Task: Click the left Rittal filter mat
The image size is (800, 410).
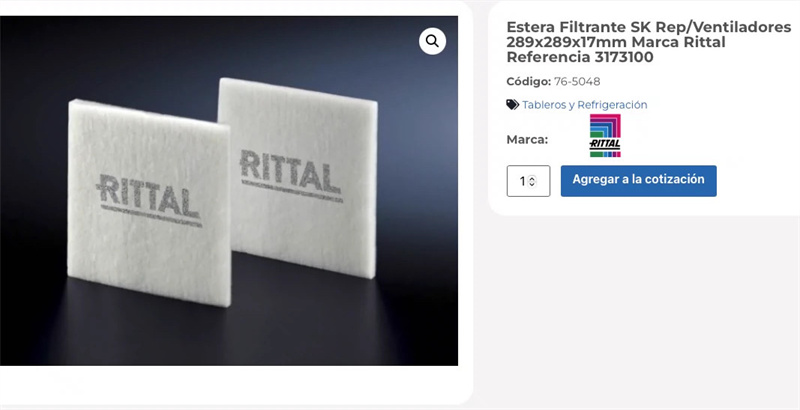Action: [149, 202]
